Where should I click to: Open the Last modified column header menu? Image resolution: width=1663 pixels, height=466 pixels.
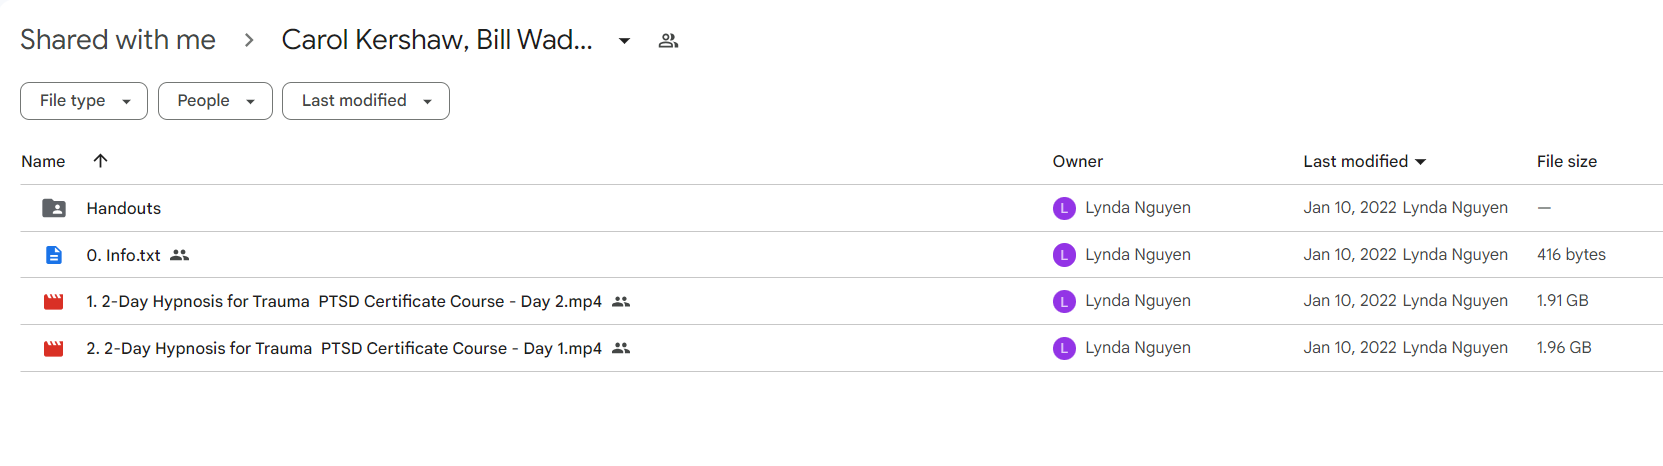click(1365, 161)
